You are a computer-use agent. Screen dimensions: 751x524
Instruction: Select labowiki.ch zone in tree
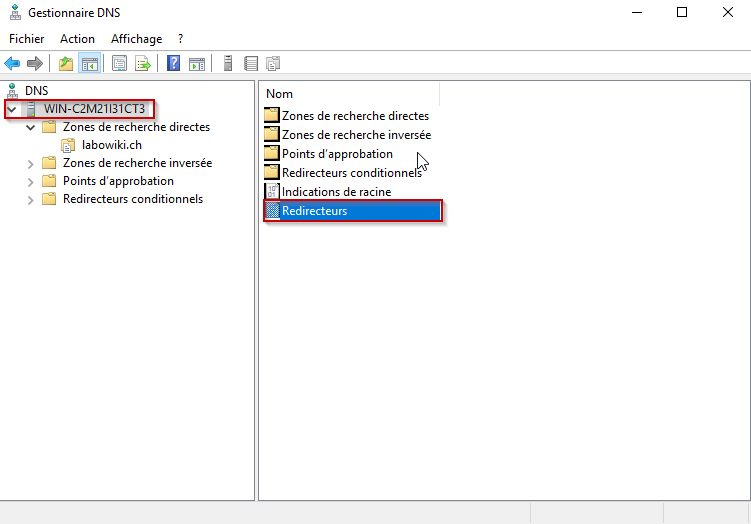point(112,145)
